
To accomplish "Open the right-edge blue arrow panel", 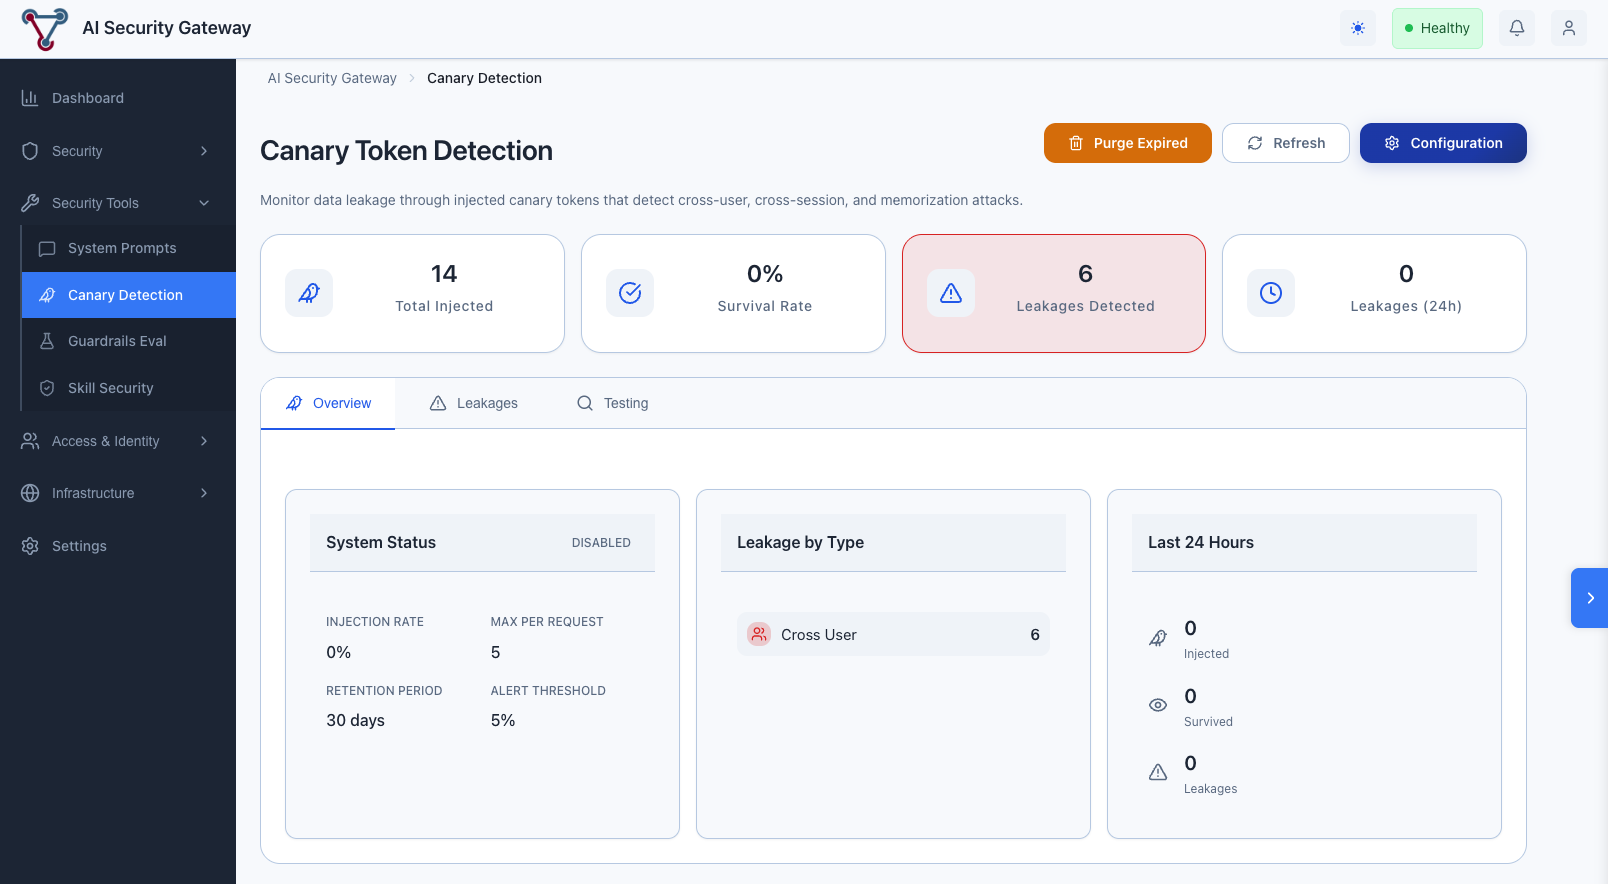I will tap(1589, 598).
